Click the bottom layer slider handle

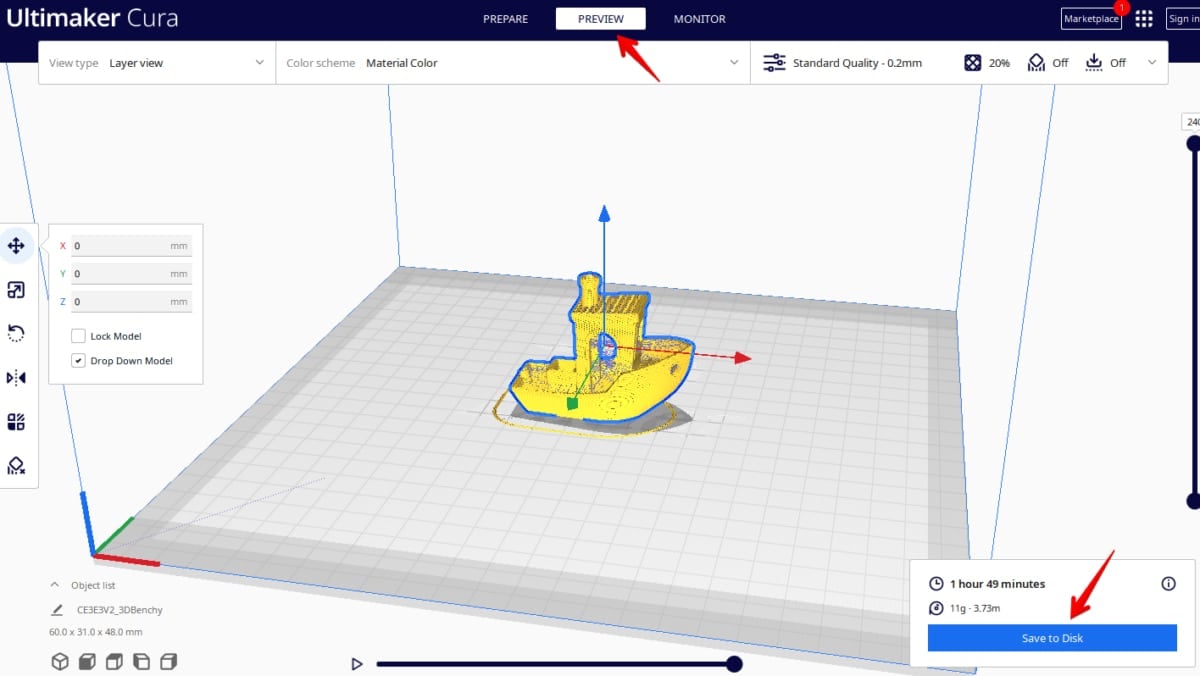click(x=1193, y=501)
